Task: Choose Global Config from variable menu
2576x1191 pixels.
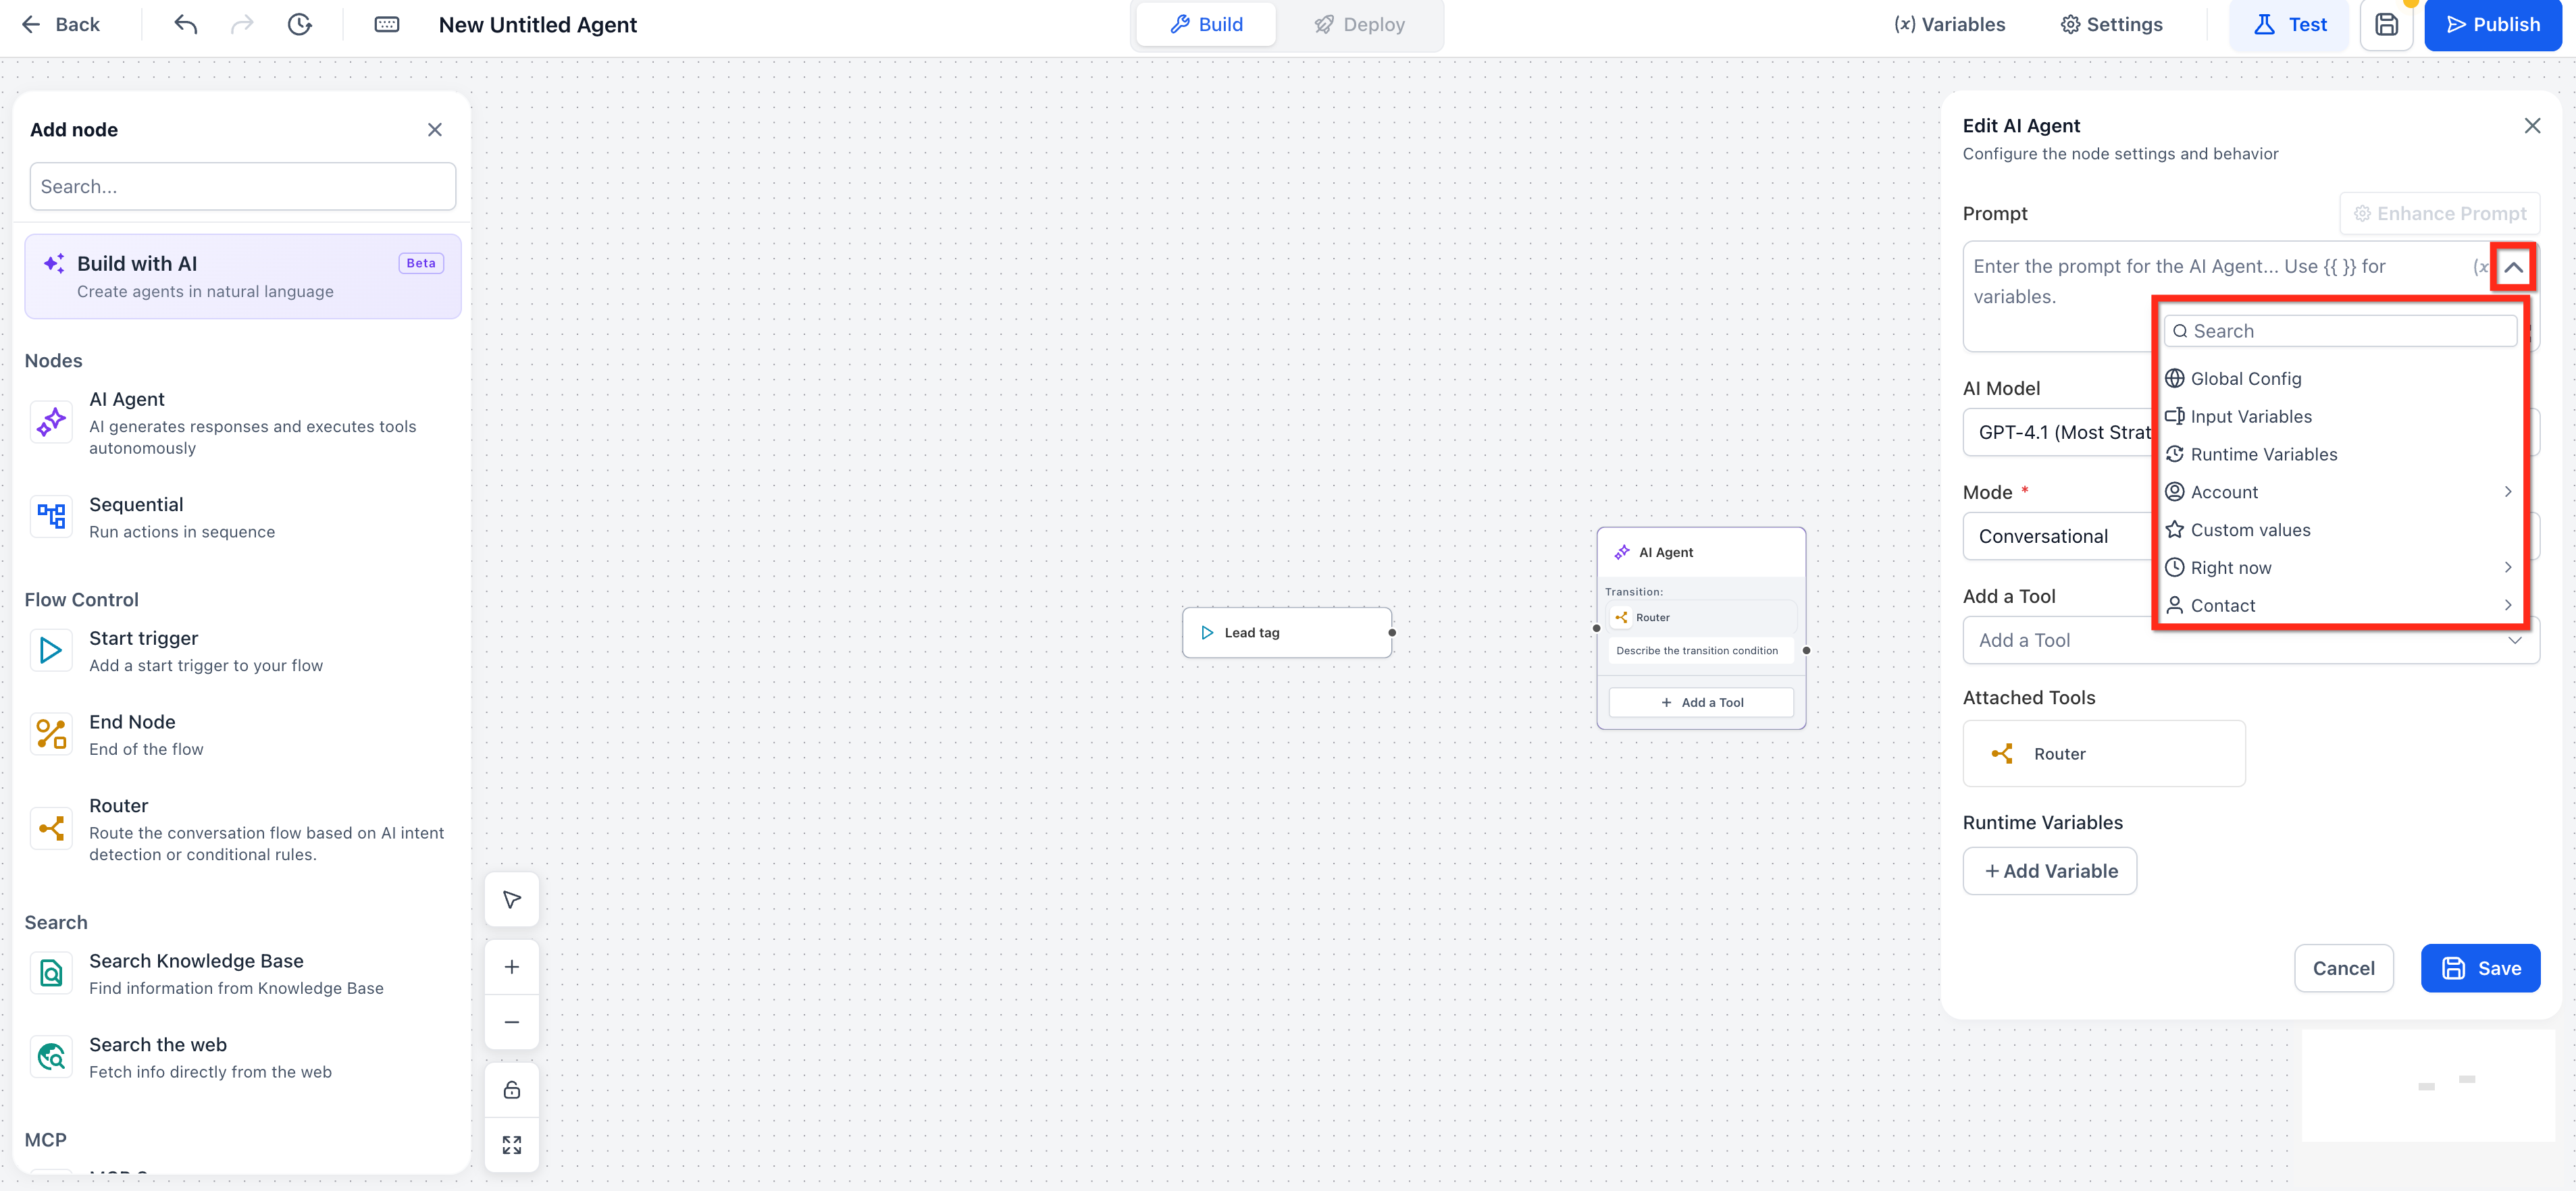Action: click(2339, 379)
